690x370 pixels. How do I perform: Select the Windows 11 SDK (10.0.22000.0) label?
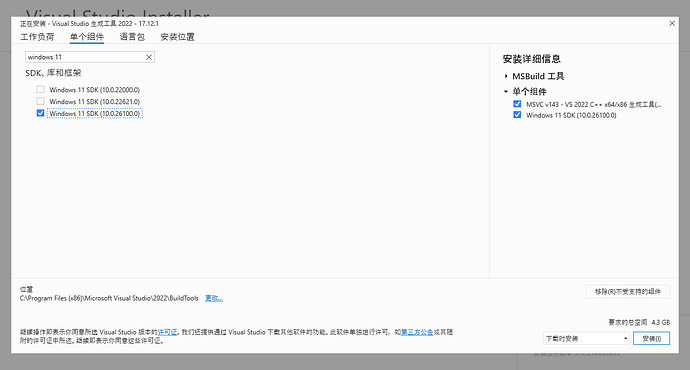click(x=95, y=90)
